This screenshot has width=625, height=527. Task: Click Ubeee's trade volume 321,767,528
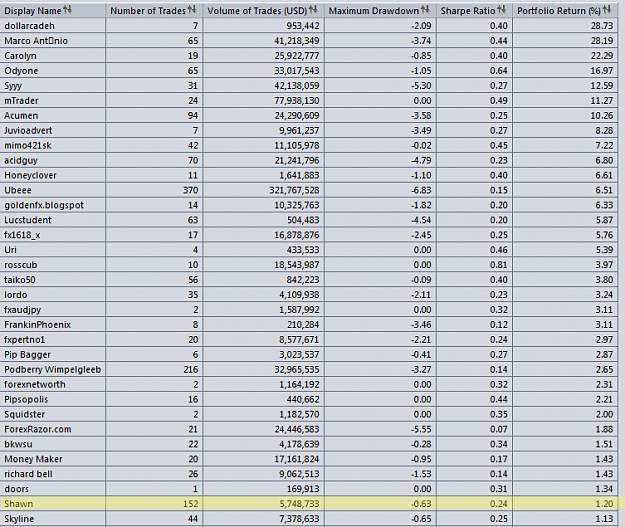(x=294, y=191)
